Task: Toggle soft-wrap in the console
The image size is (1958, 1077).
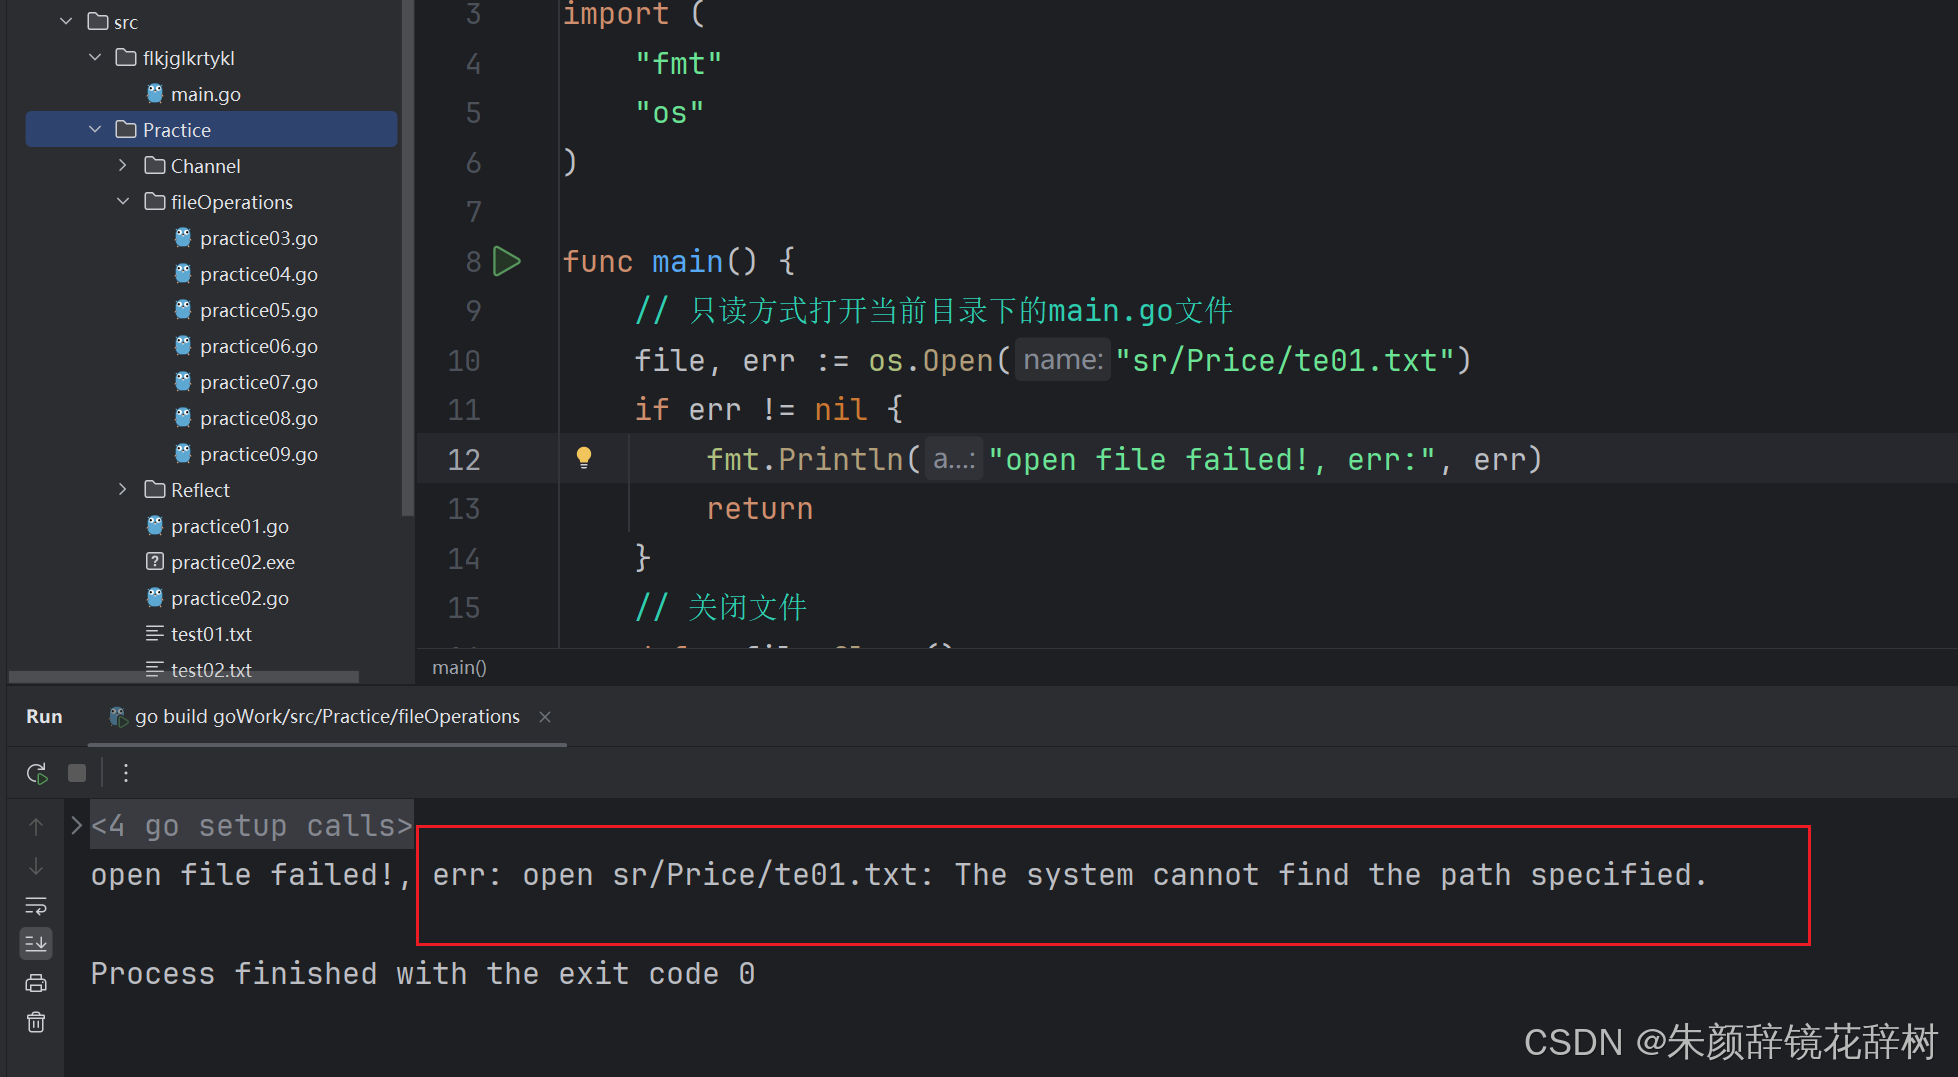Action: coord(36,906)
